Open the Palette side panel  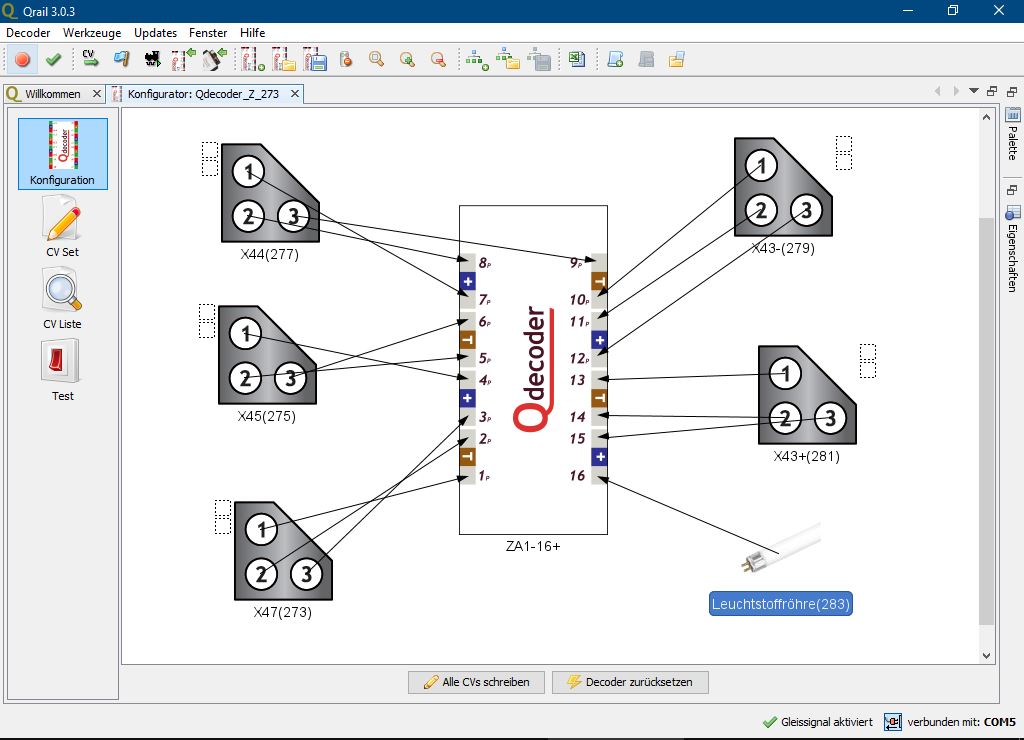tap(1012, 135)
